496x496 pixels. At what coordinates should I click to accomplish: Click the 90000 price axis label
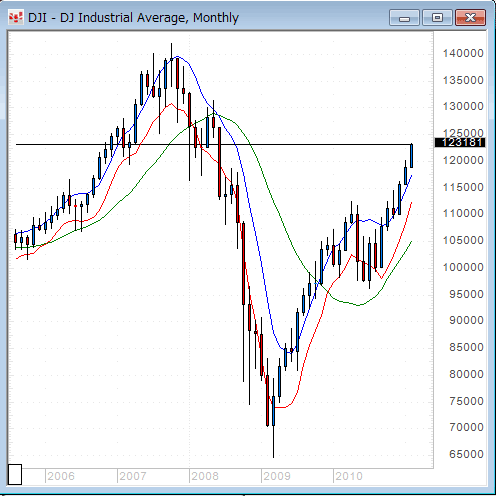[466, 320]
